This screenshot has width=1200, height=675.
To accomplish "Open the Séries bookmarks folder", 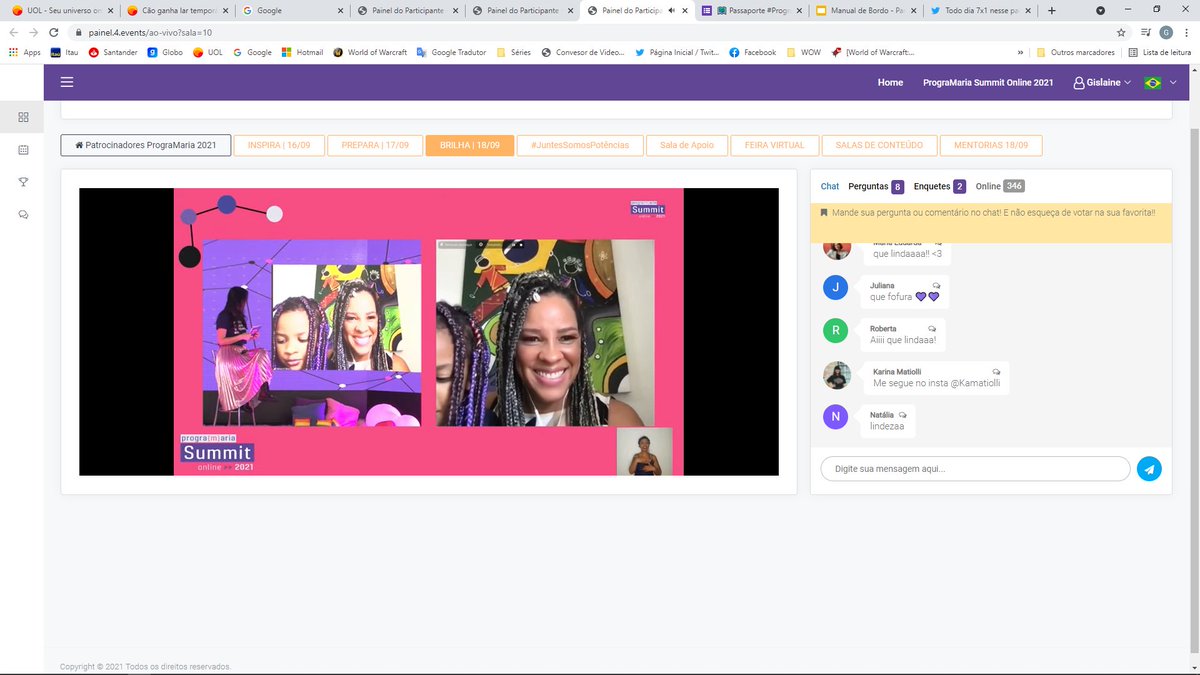I will pyautogui.click(x=513, y=52).
